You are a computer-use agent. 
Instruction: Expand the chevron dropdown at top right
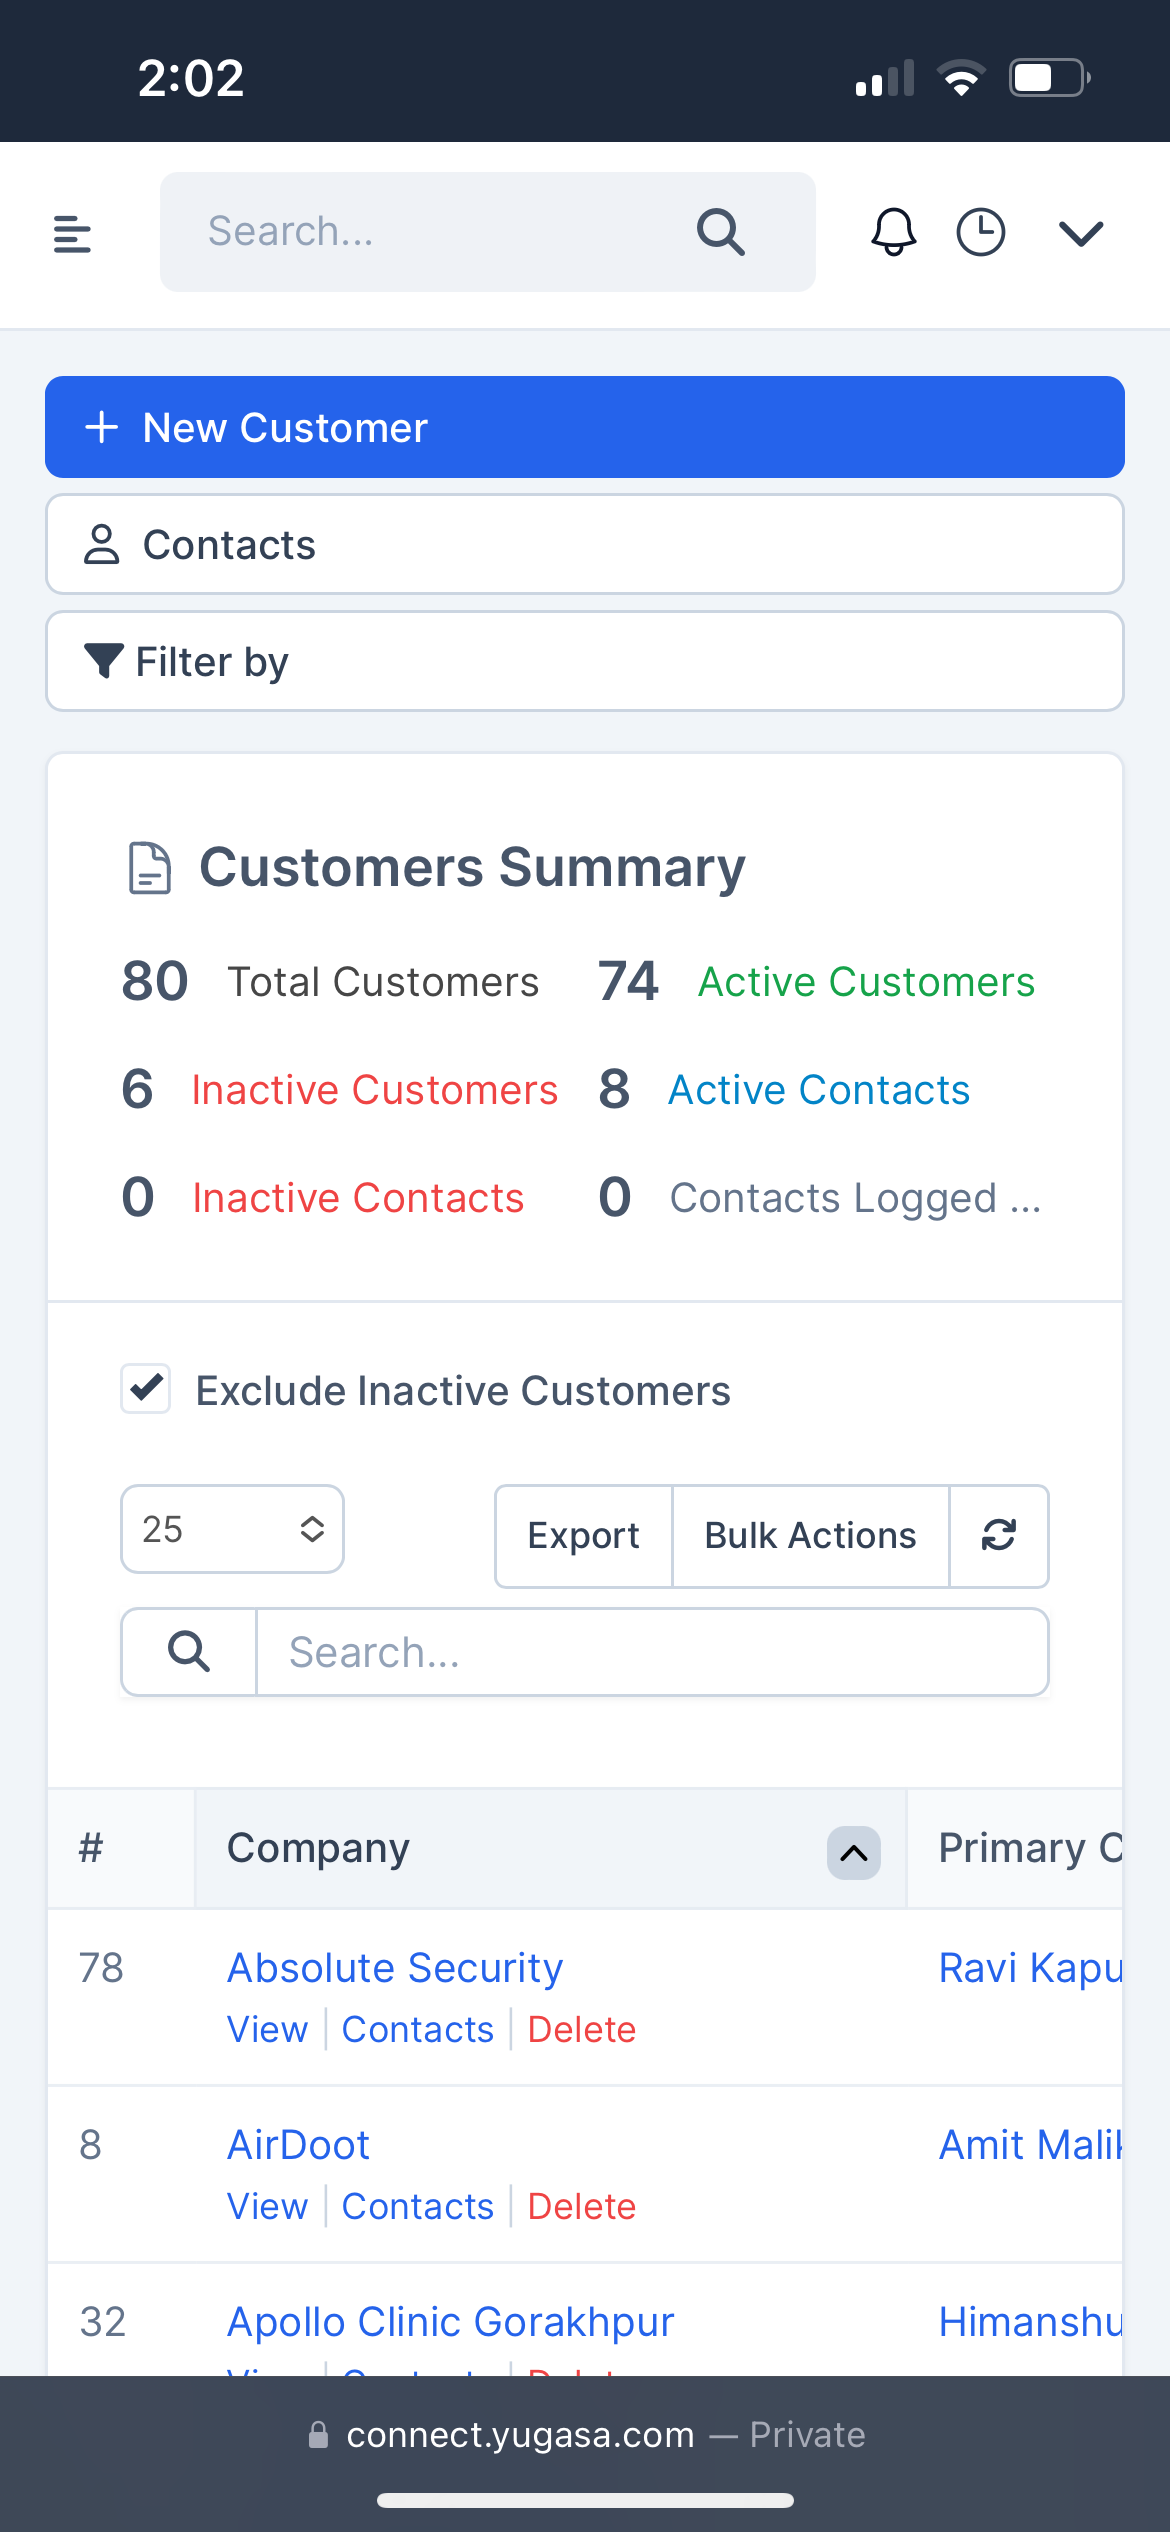click(1081, 233)
